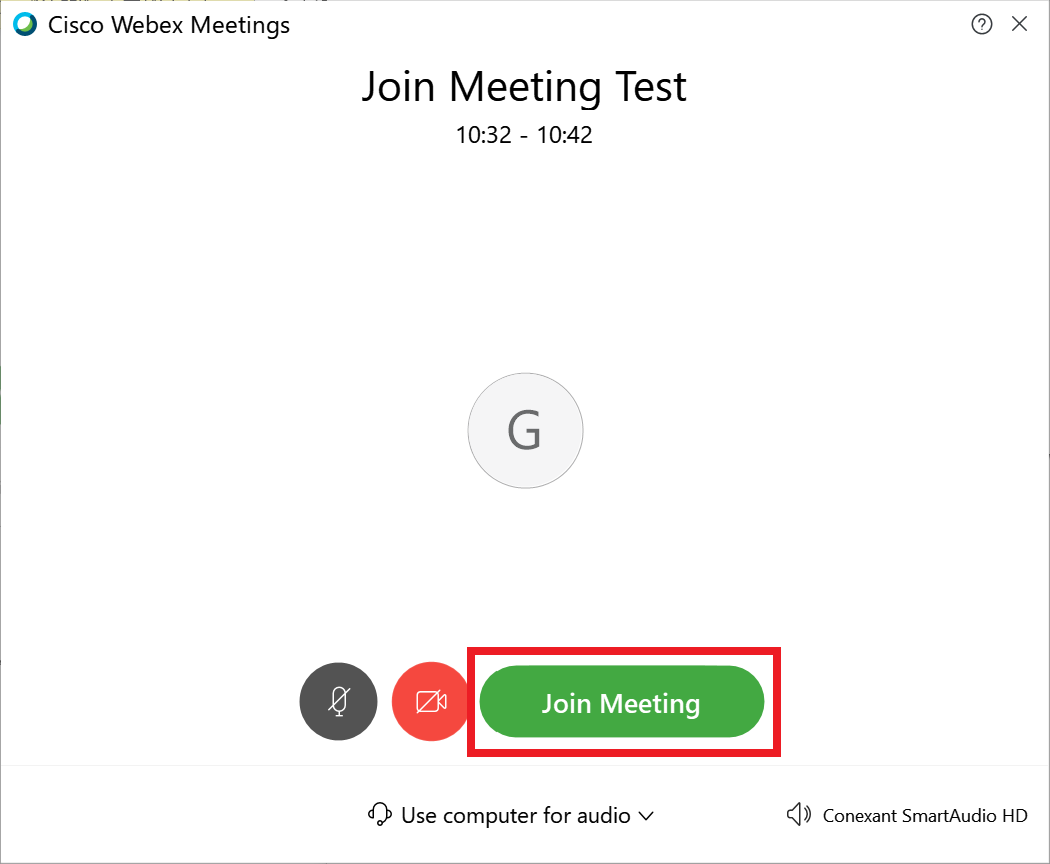
Task: Select the headset audio icon
Action: click(x=379, y=815)
